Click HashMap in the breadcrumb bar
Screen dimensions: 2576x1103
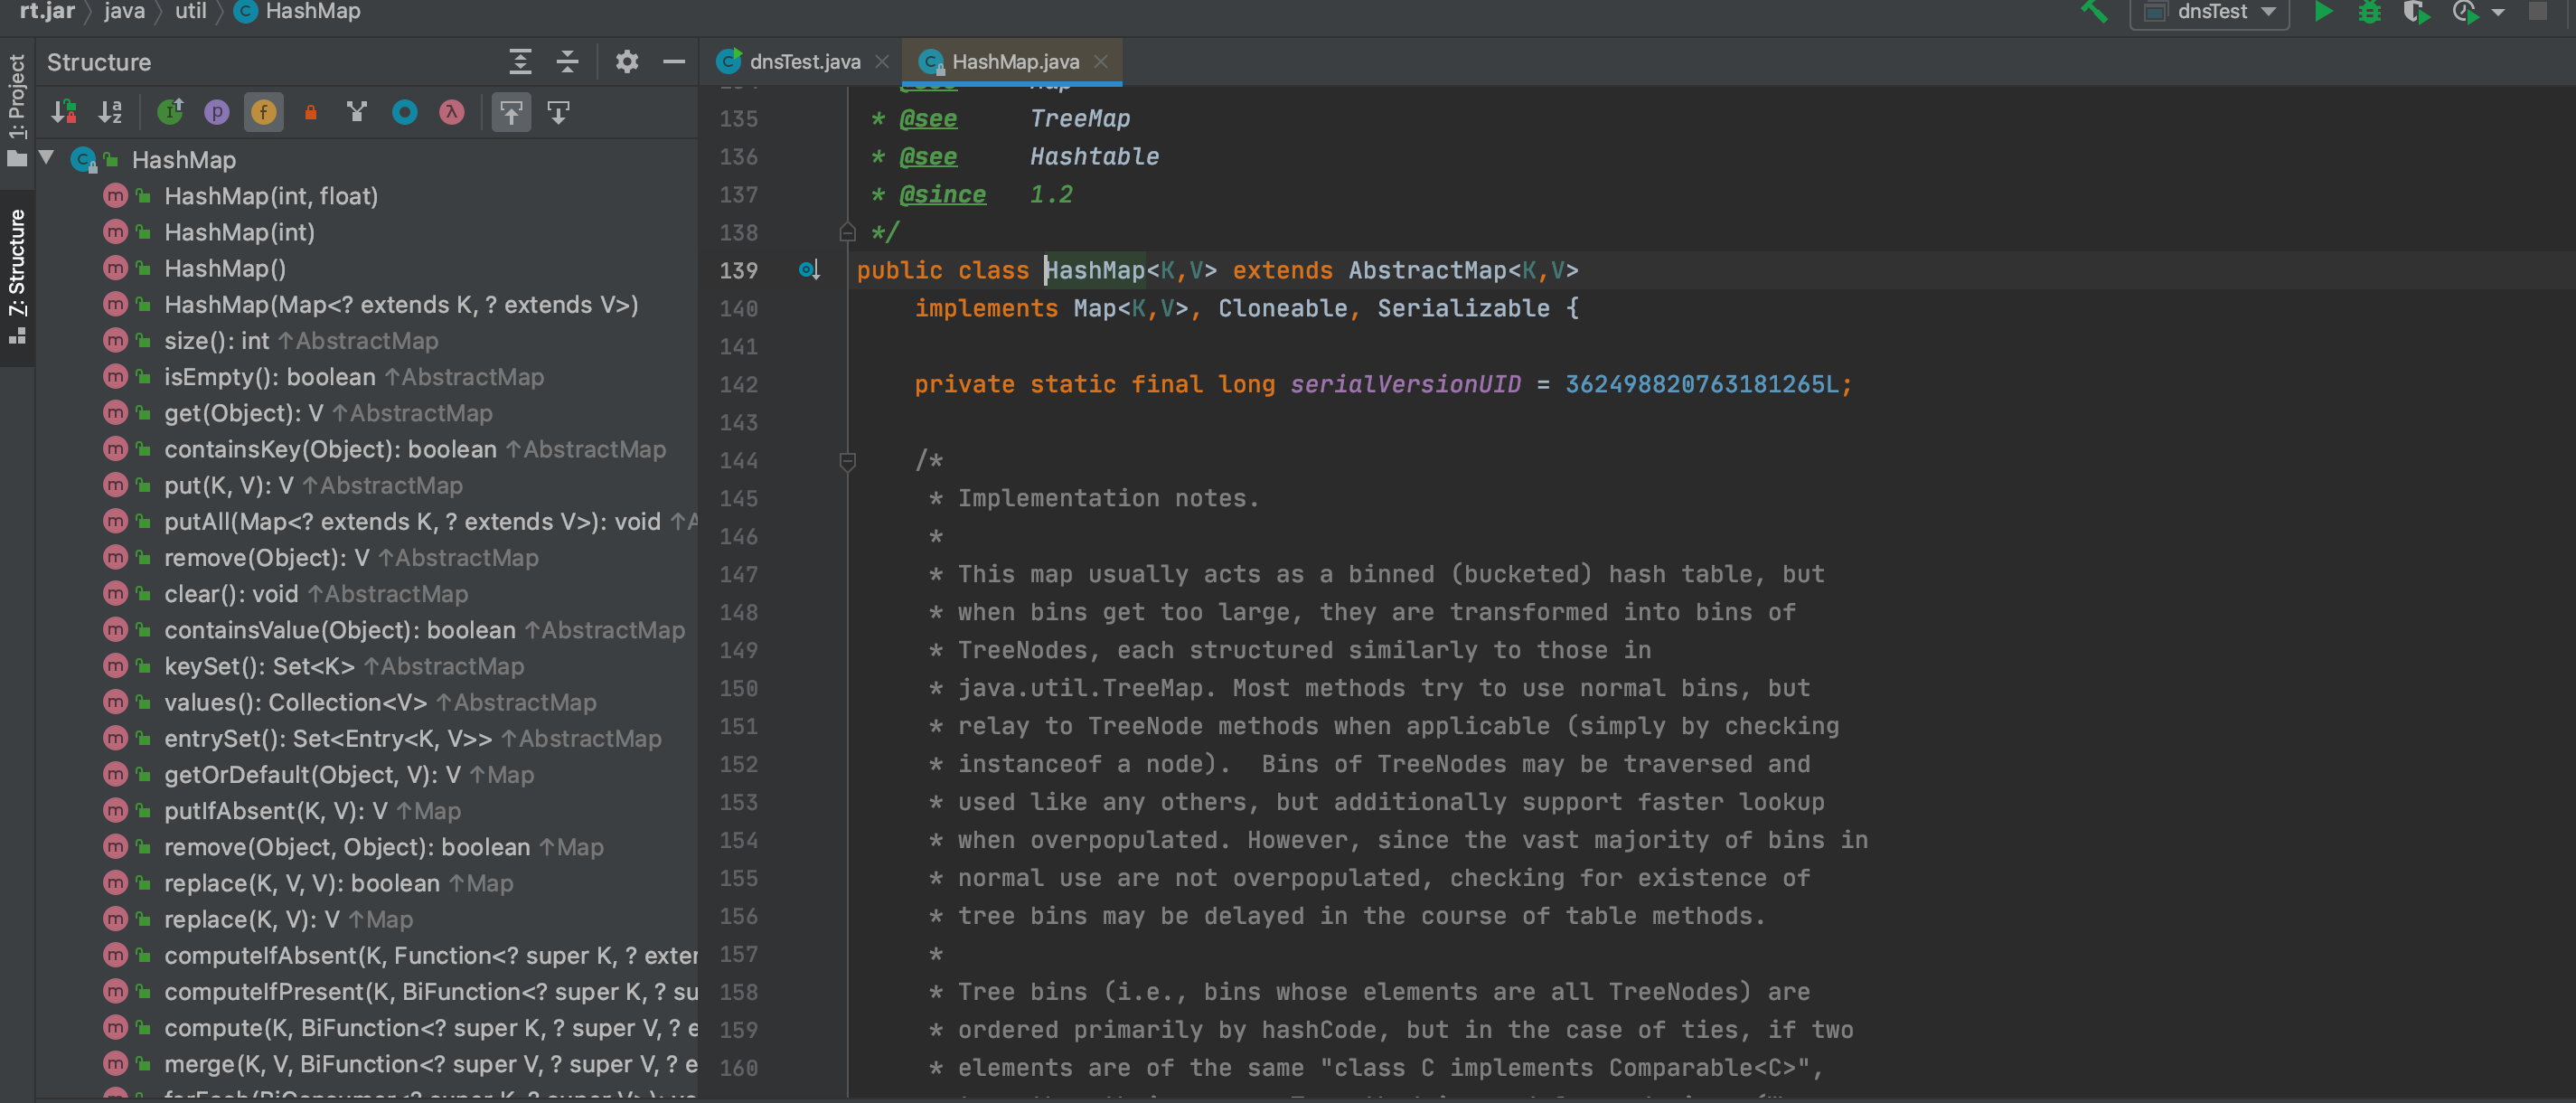click(298, 12)
